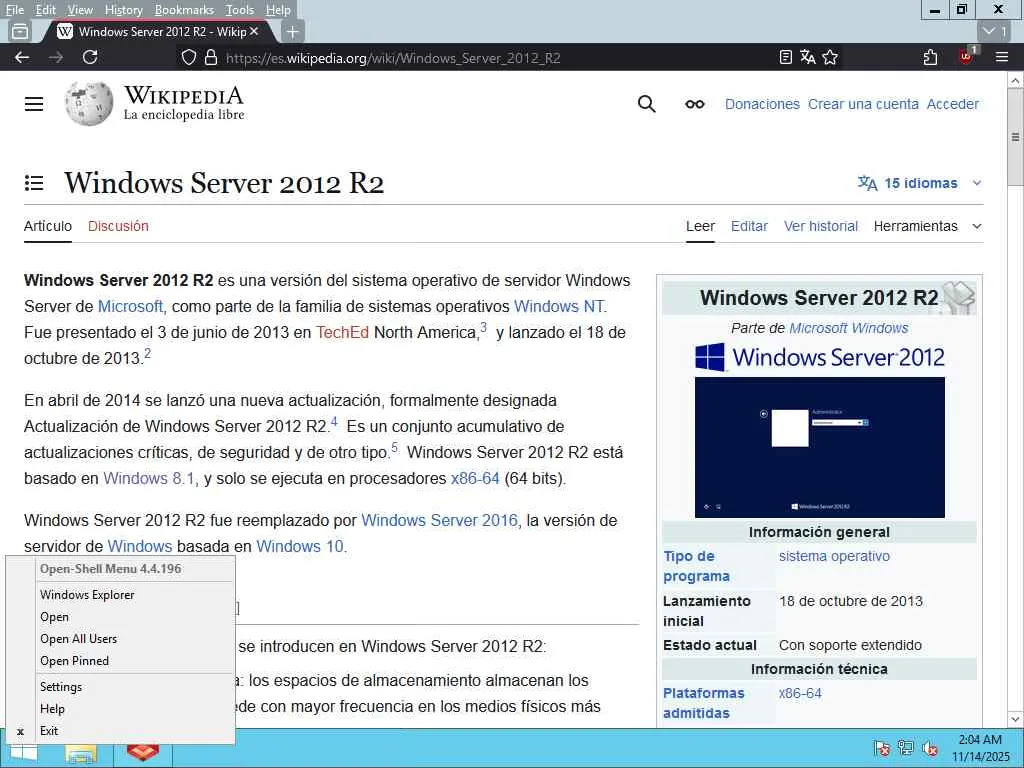The height and width of the screenshot is (768, 1024).
Task: Bookmark this page with the star icon
Action: (830, 57)
